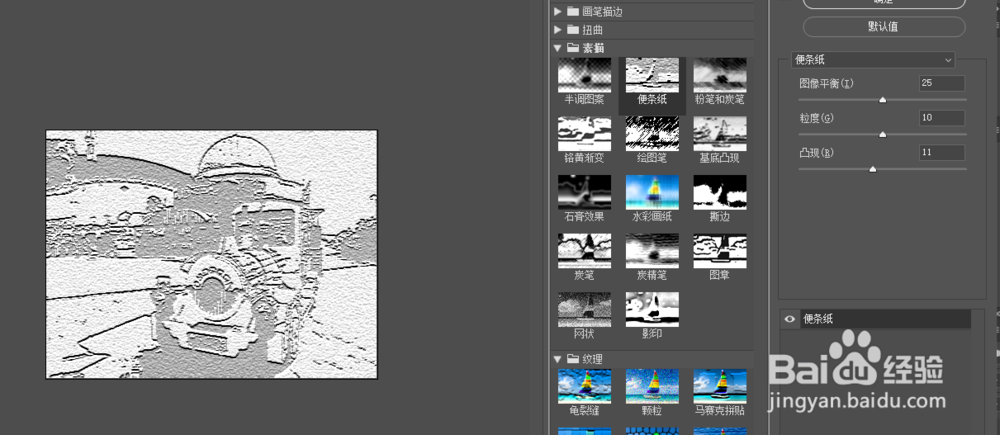The height and width of the screenshot is (435, 1000).
Task: Apply the 铬黄渐变 filter thumbnail
Action: (x=584, y=134)
